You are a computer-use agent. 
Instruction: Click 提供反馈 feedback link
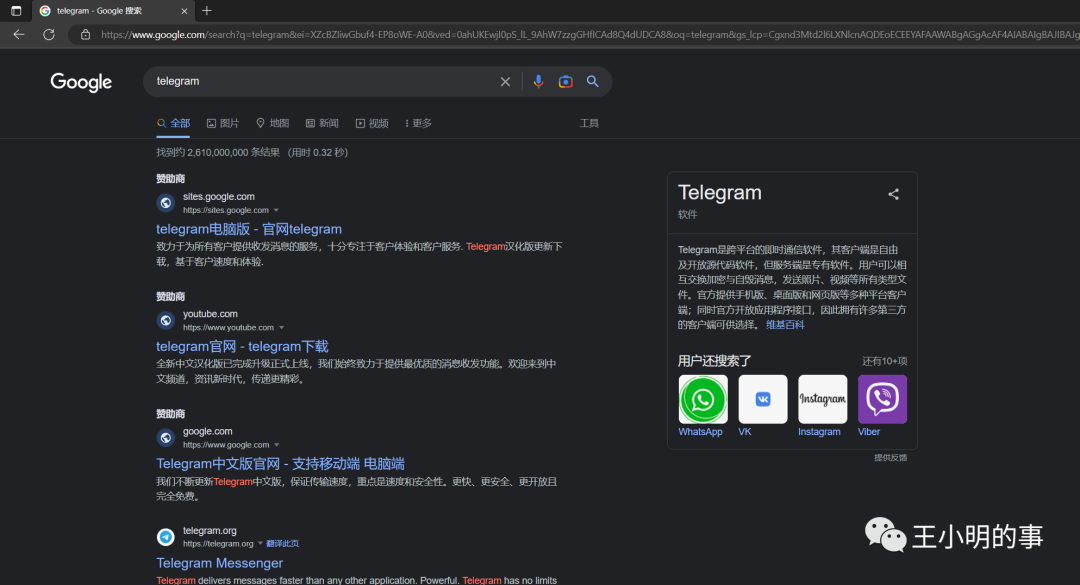click(891, 458)
